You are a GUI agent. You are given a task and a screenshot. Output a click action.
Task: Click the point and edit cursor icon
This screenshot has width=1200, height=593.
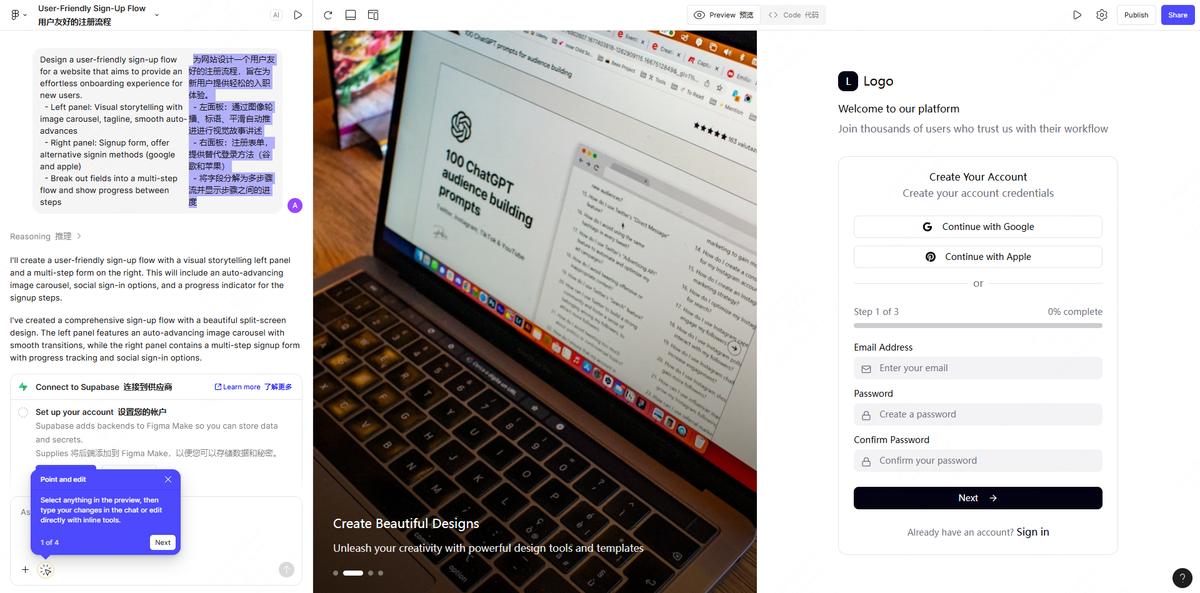(x=46, y=570)
